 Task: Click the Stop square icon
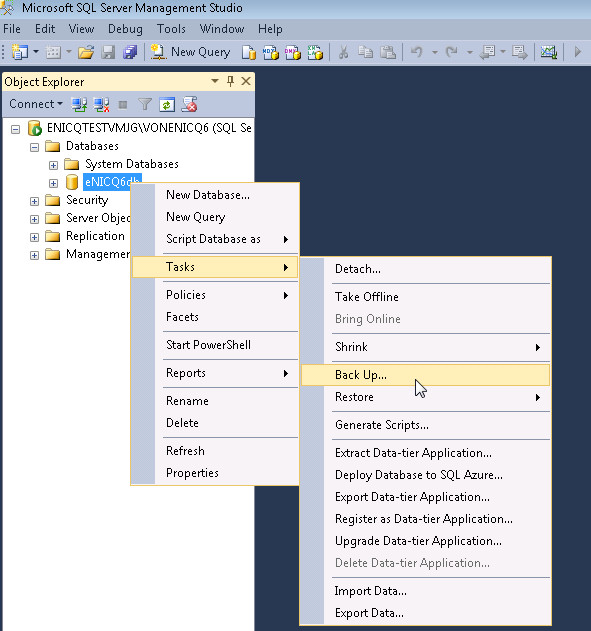pos(123,105)
